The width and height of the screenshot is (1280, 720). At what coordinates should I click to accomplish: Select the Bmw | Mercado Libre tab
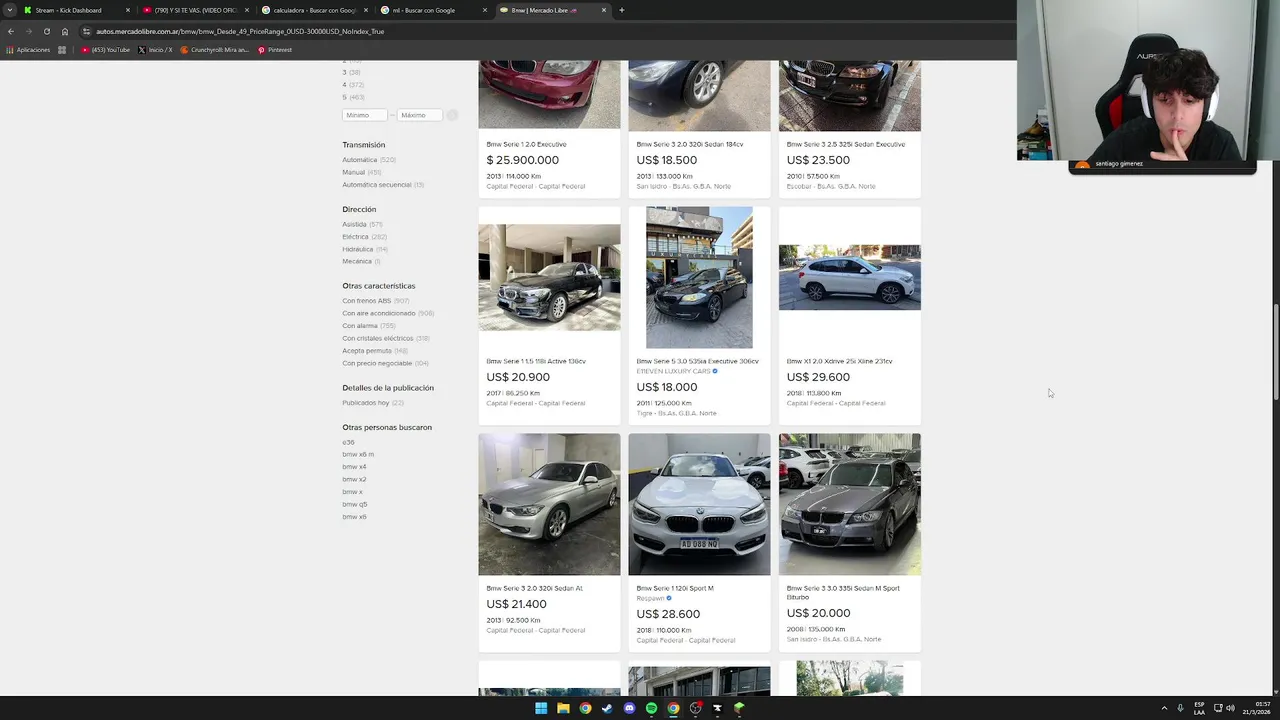(552, 10)
